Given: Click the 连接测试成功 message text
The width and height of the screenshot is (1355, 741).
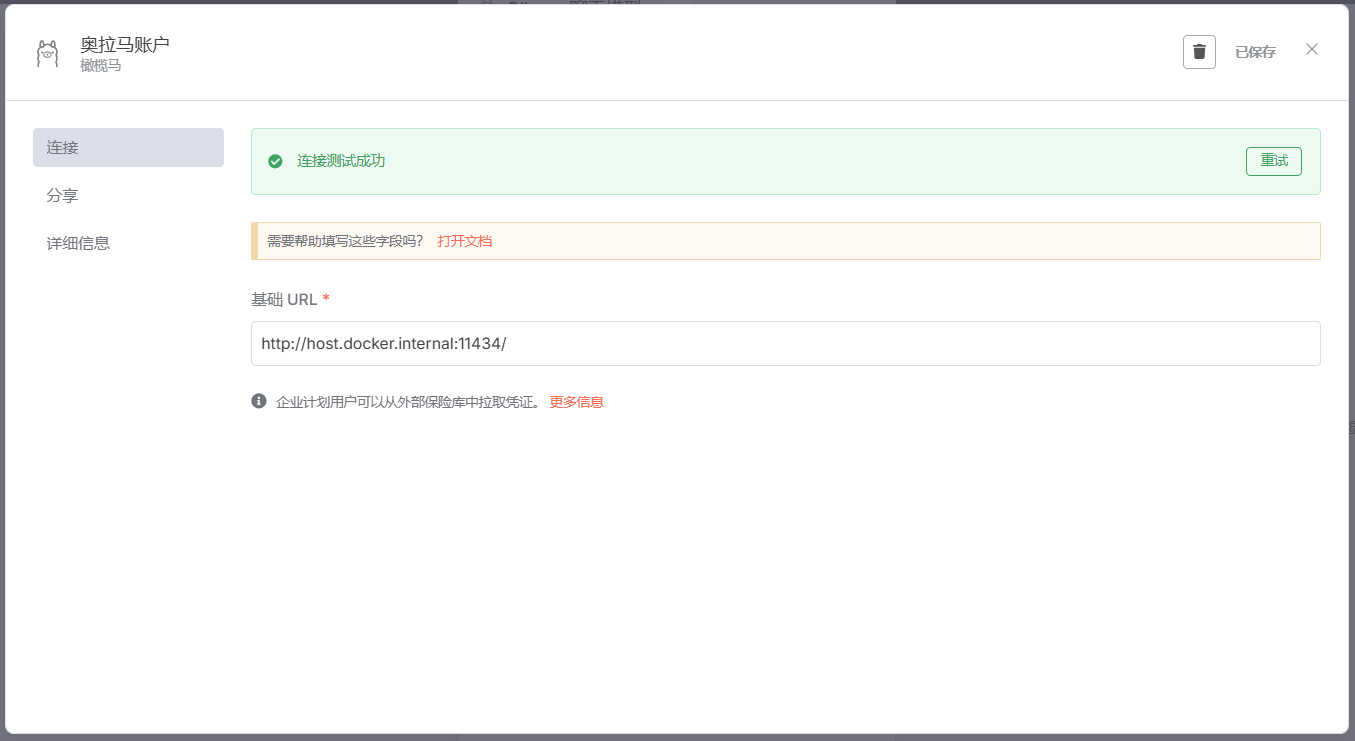Looking at the screenshot, I should [x=341, y=161].
